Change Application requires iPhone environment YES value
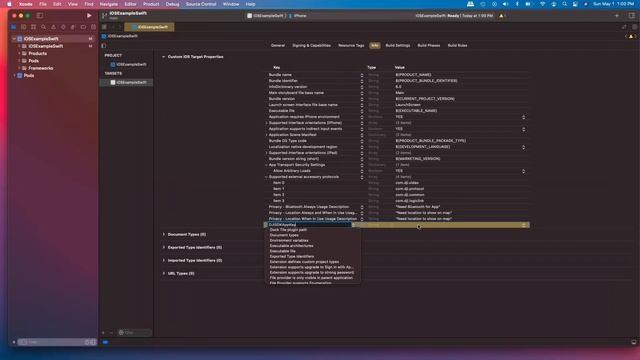The height and width of the screenshot is (360, 640). pyautogui.click(x=523, y=117)
